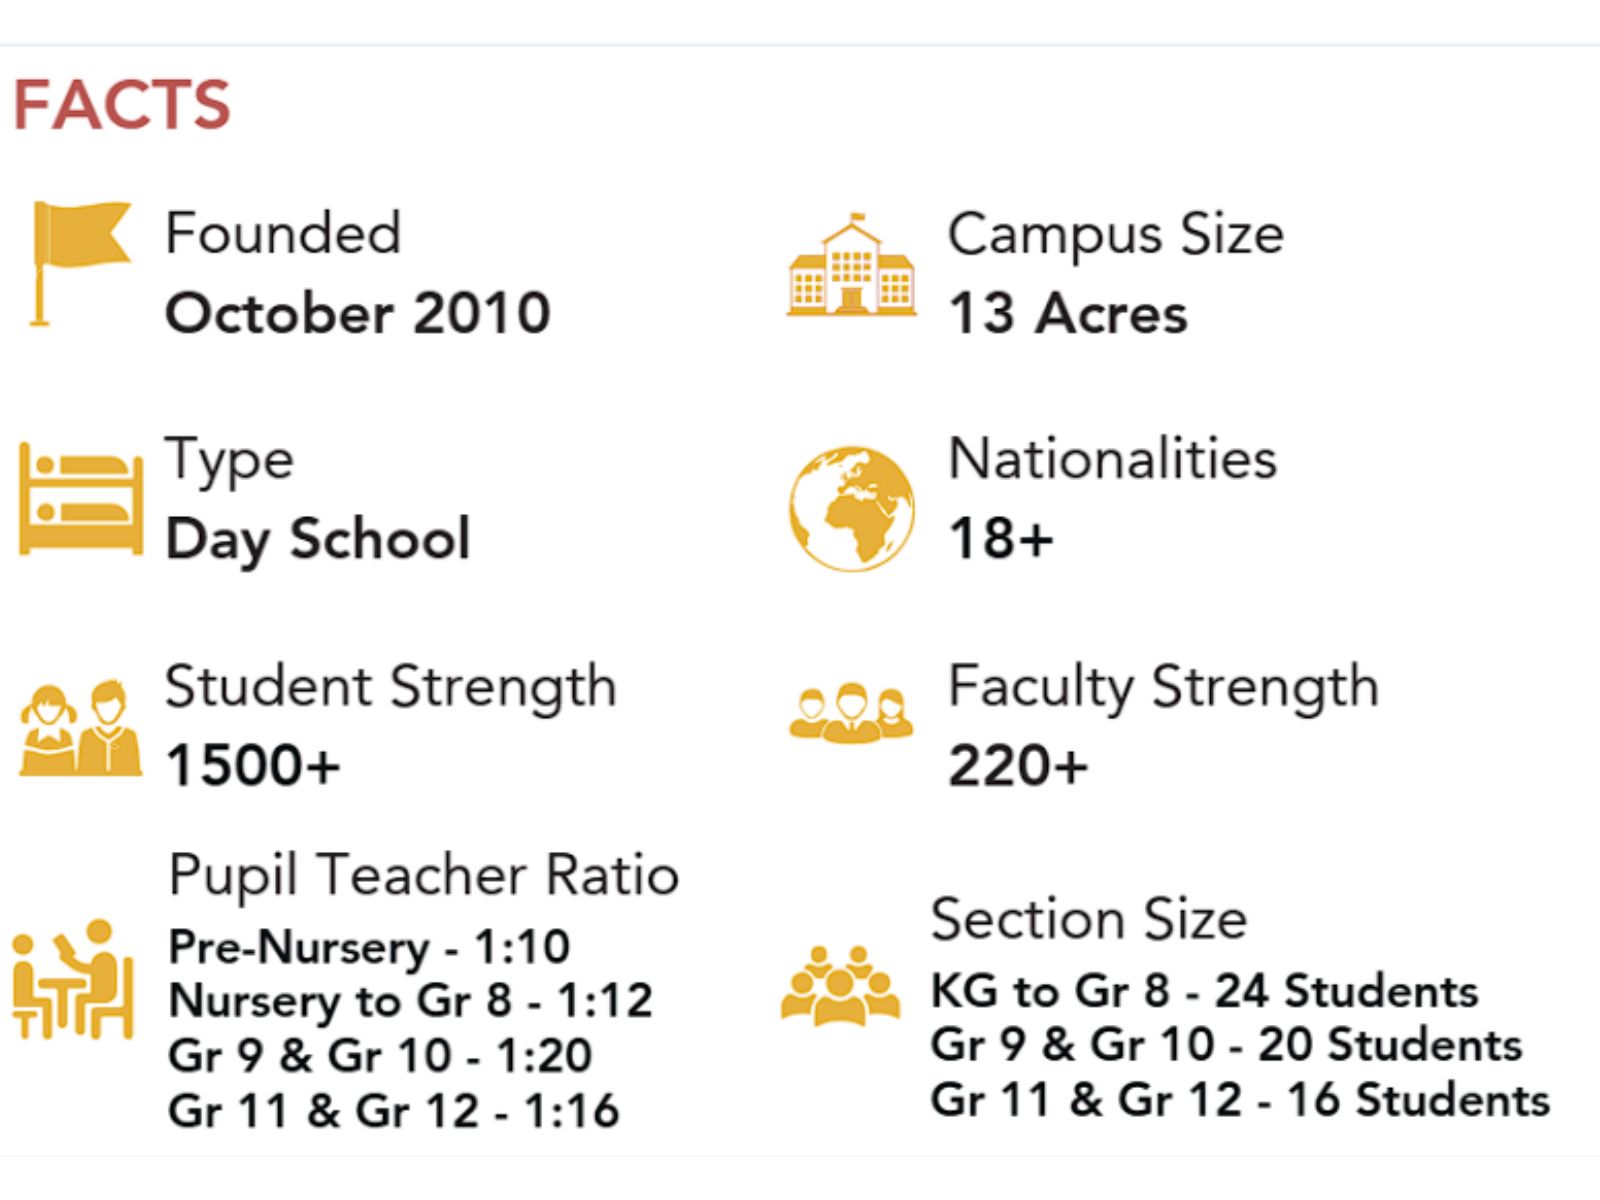Click the Pre-Nursery - 1:10 ratio line
Screen dimensions: 1600x1200
[369, 946]
